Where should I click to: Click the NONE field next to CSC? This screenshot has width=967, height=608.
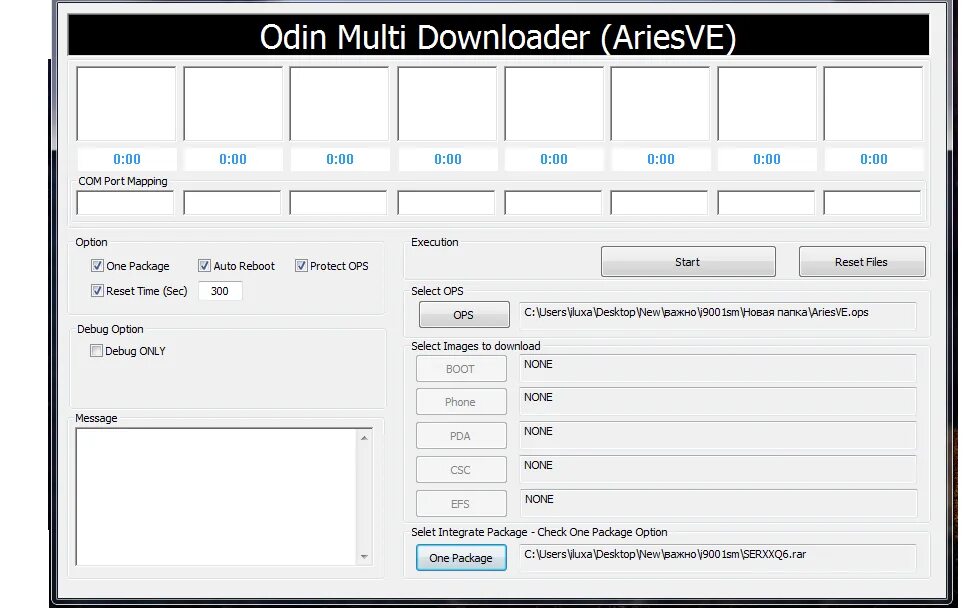(x=718, y=469)
